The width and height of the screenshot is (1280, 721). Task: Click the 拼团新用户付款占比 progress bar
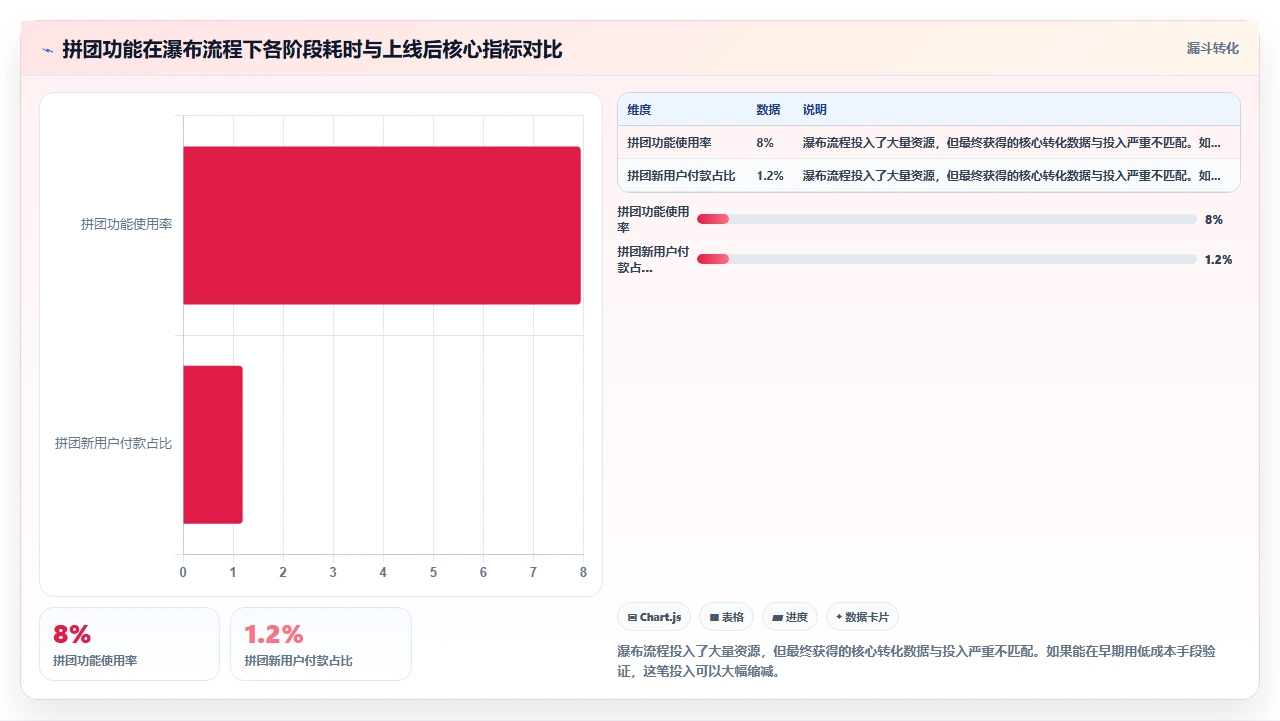point(946,259)
